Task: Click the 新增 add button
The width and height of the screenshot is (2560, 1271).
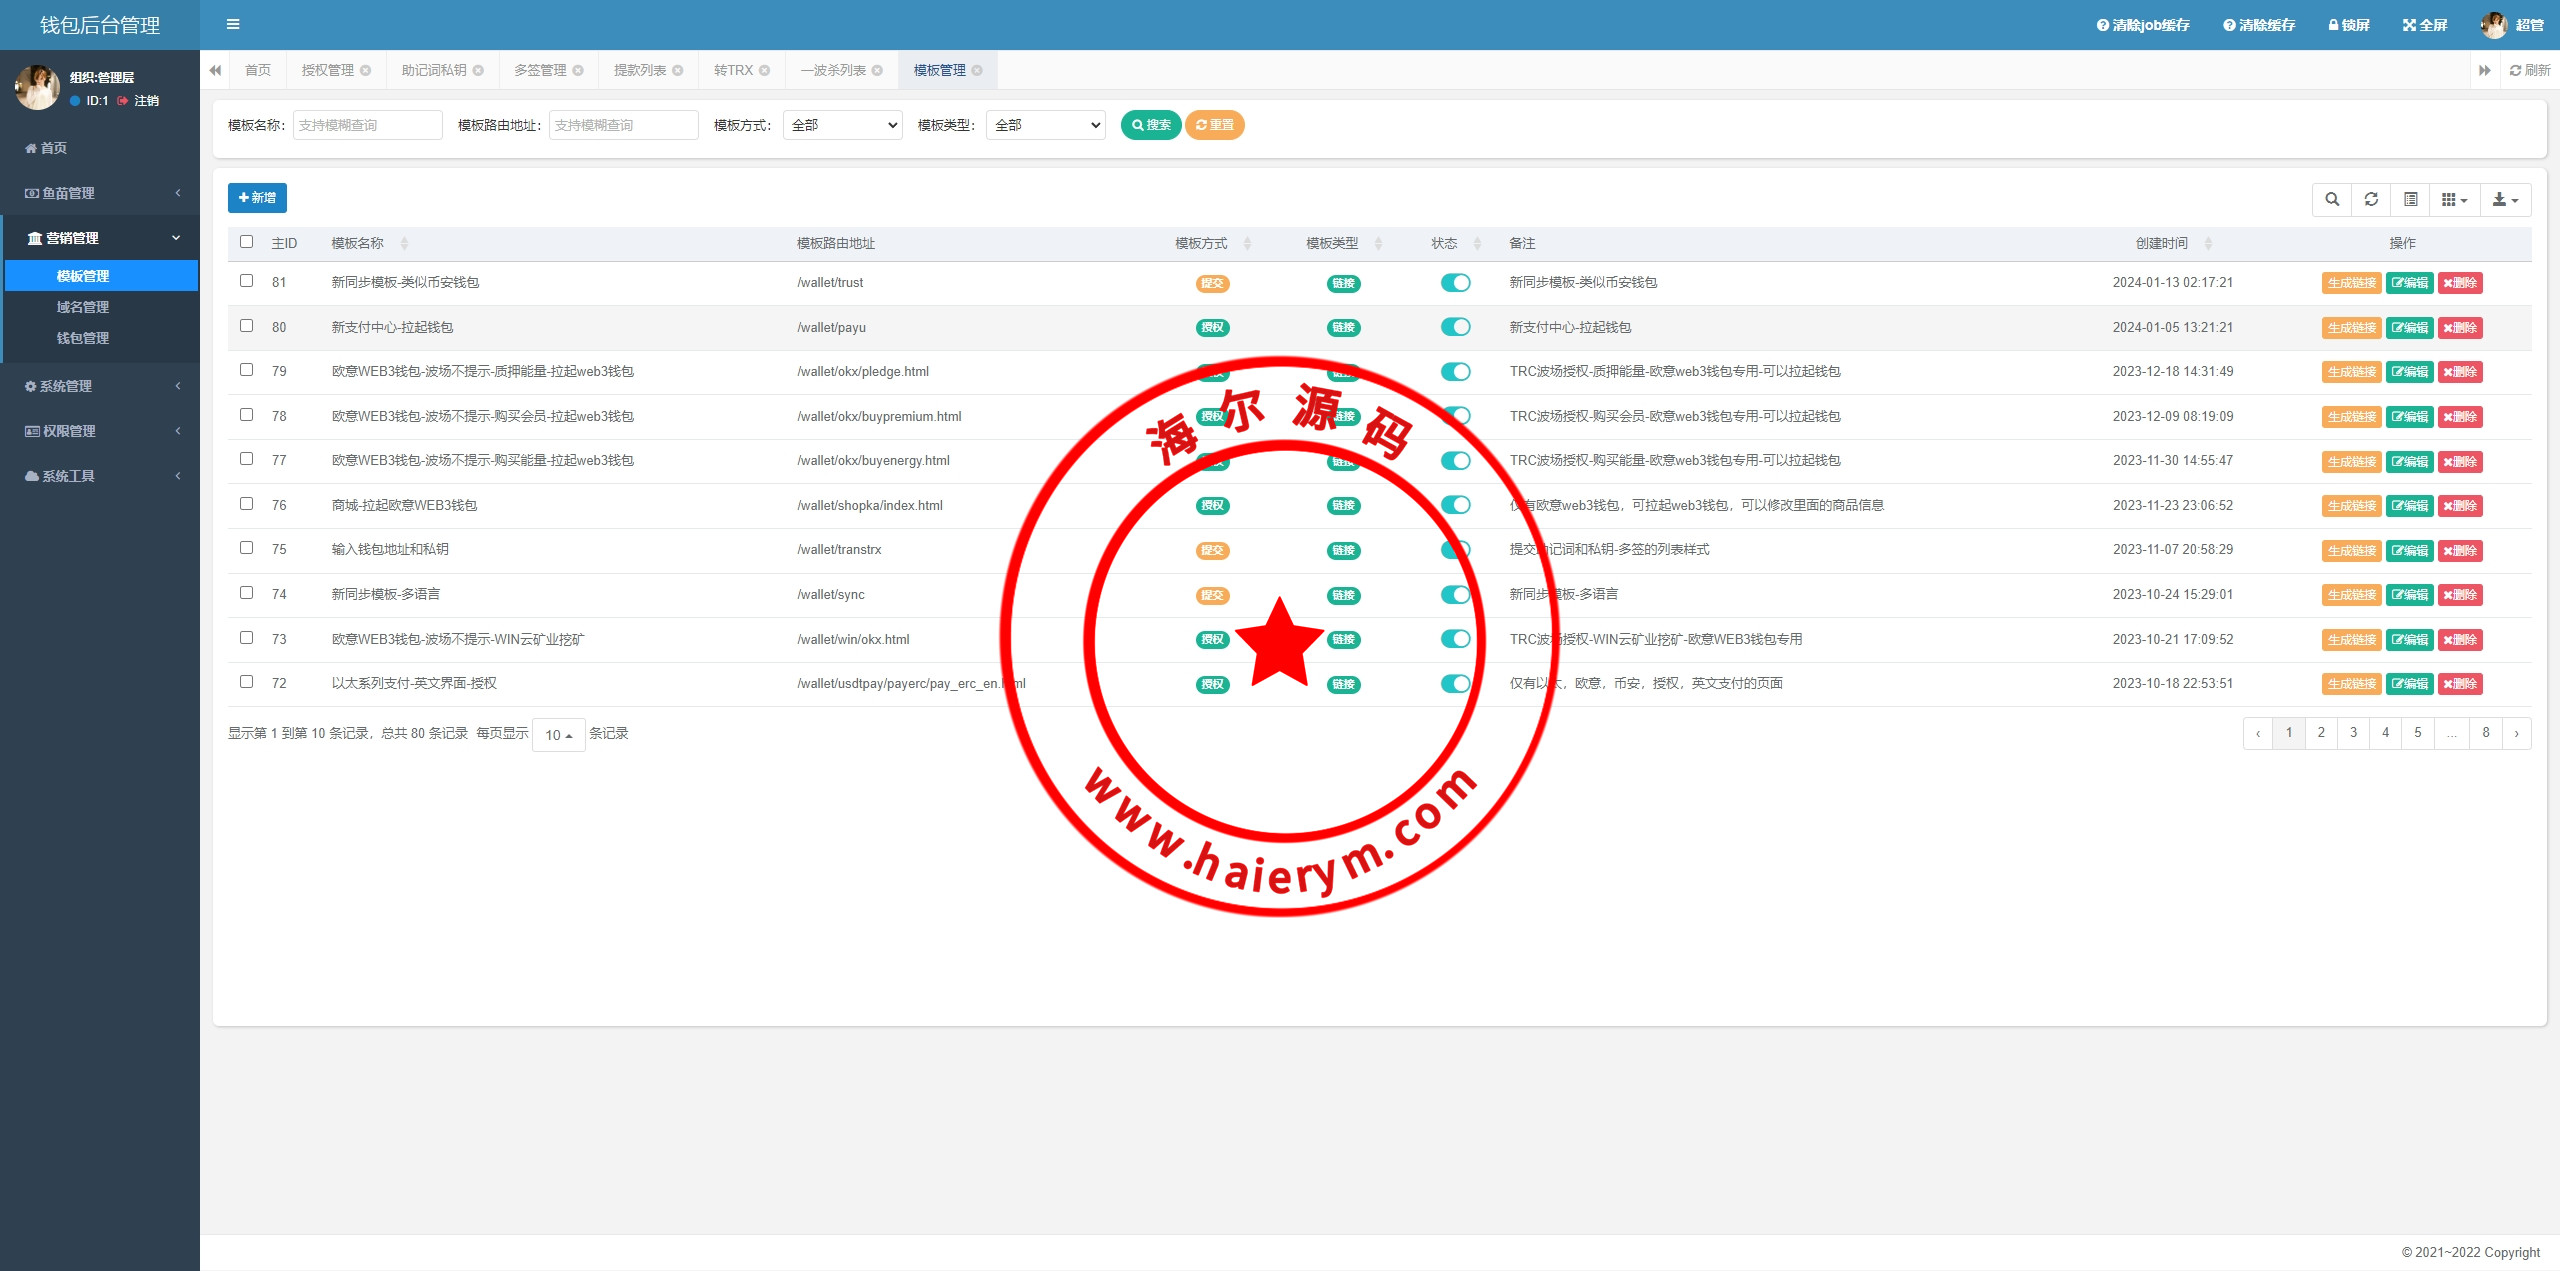Action: (x=257, y=198)
